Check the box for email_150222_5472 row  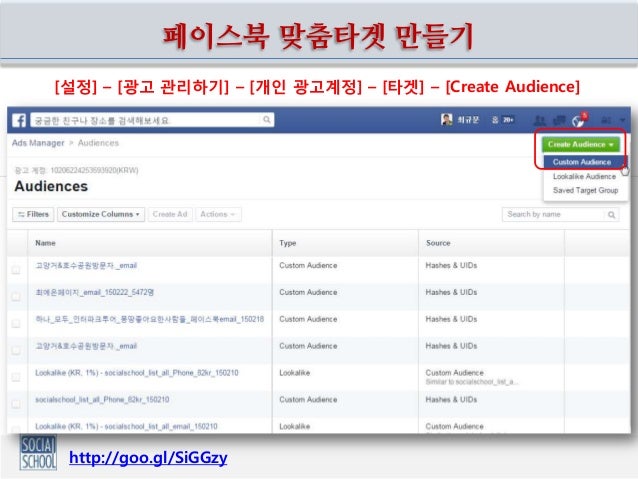tap(16, 297)
